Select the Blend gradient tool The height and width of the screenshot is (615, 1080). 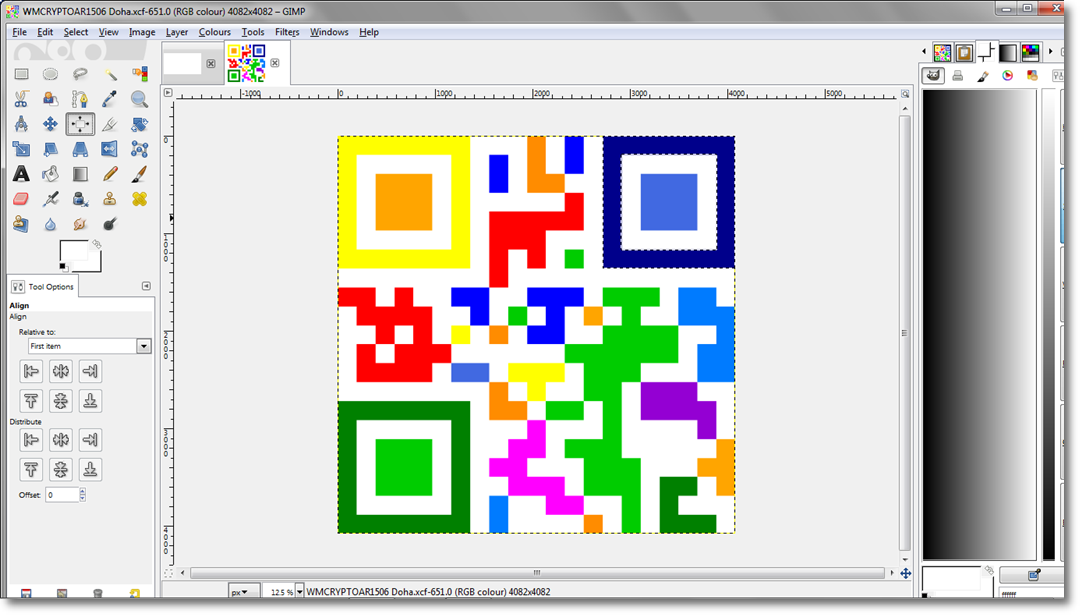(x=80, y=174)
